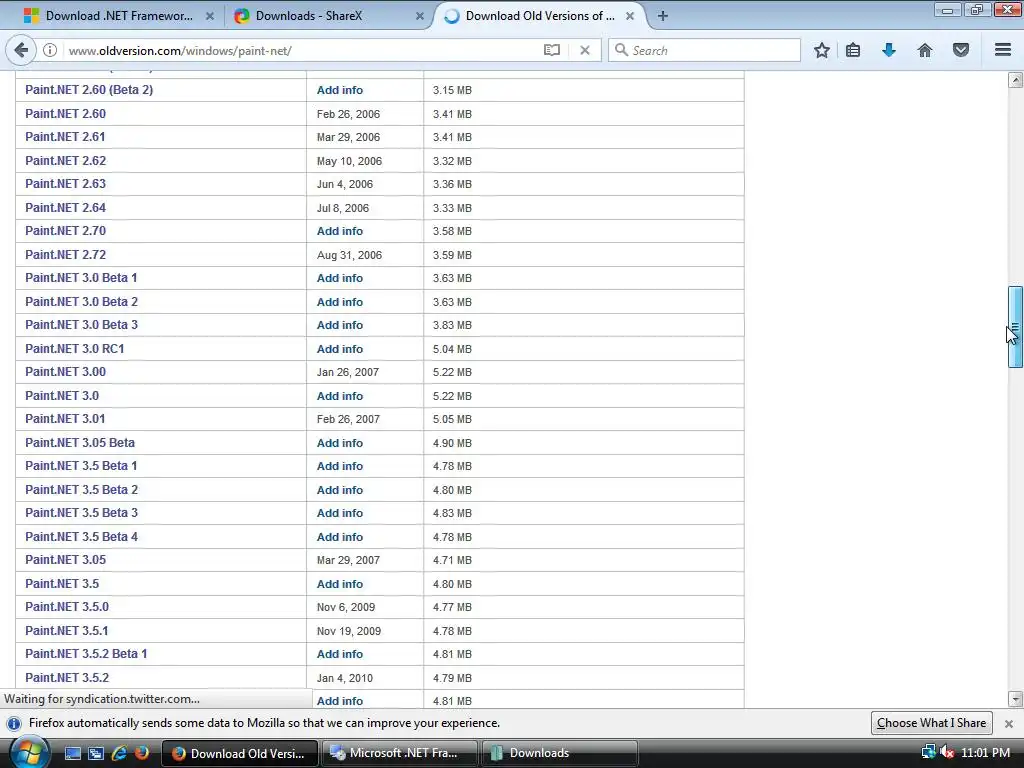
Task: Launch Internet Explorer from quick launch
Action: (x=119, y=753)
